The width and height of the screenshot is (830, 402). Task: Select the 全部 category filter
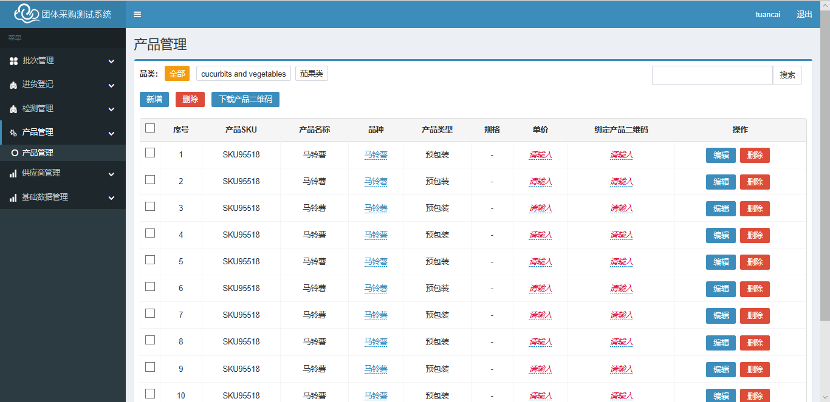(x=177, y=74)
